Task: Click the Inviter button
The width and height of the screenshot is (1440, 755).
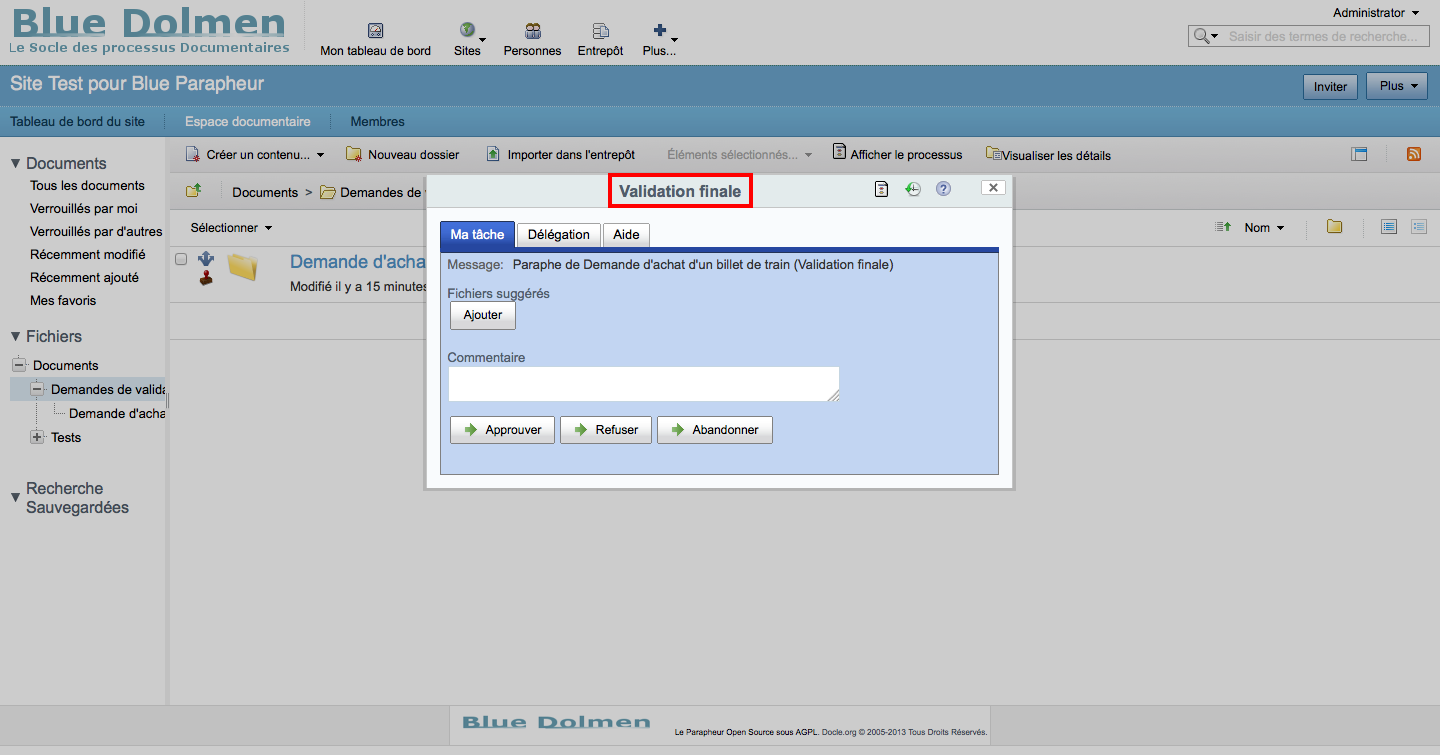Action: [x=1330, y=86]
